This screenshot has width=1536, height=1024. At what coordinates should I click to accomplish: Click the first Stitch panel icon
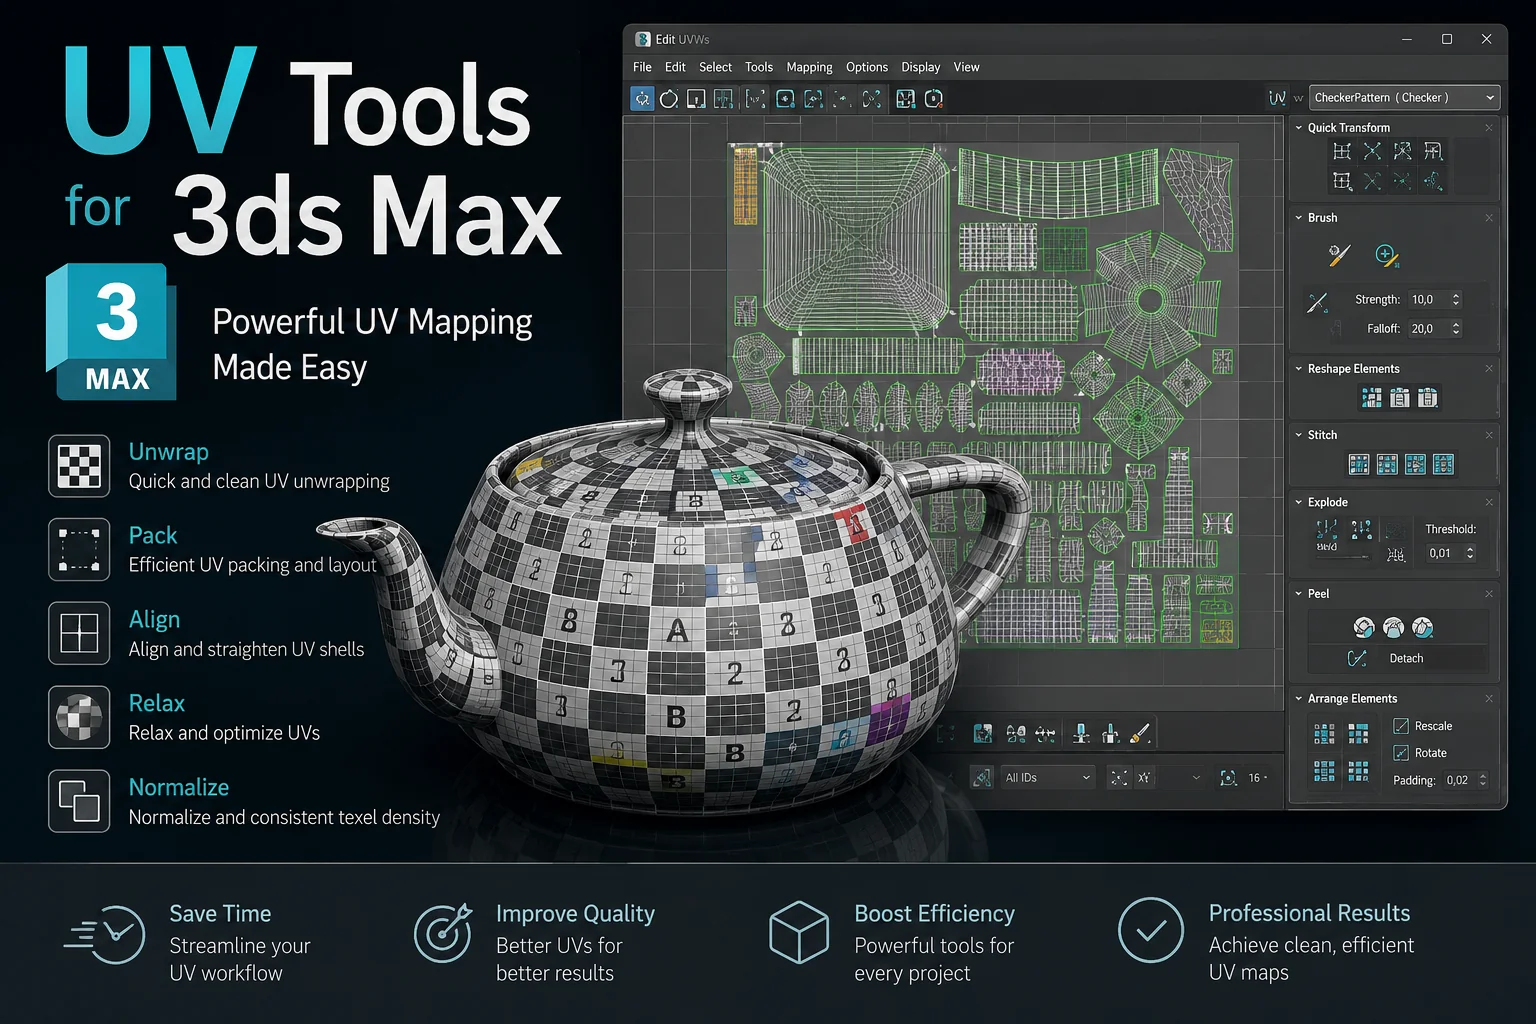point(1359,464)
